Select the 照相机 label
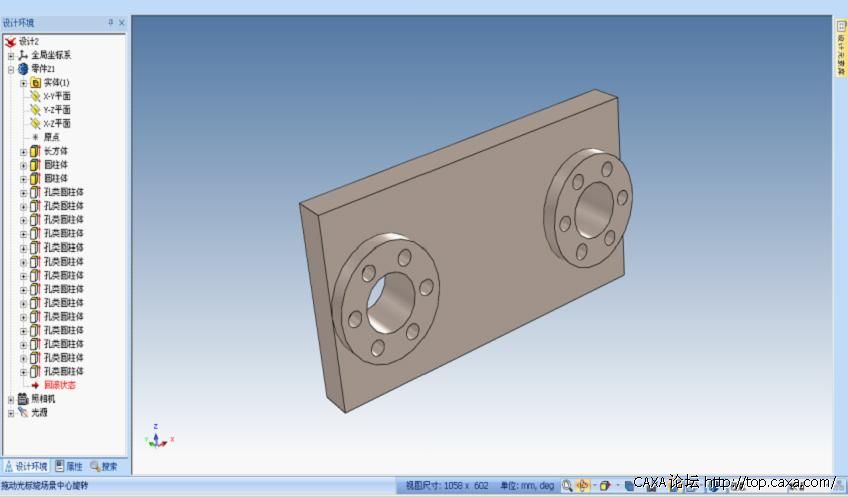 point(43,399)
